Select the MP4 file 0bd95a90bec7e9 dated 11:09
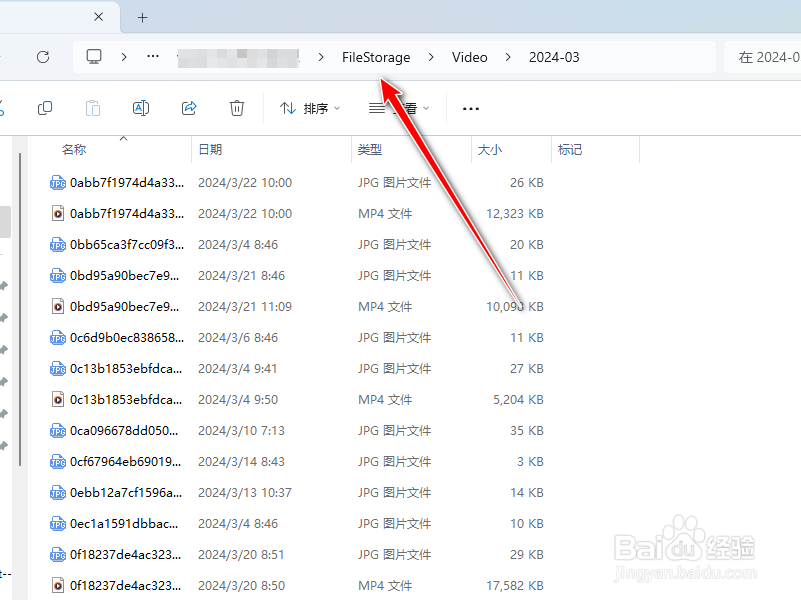 pyautogui.click(x=296, y=306)
